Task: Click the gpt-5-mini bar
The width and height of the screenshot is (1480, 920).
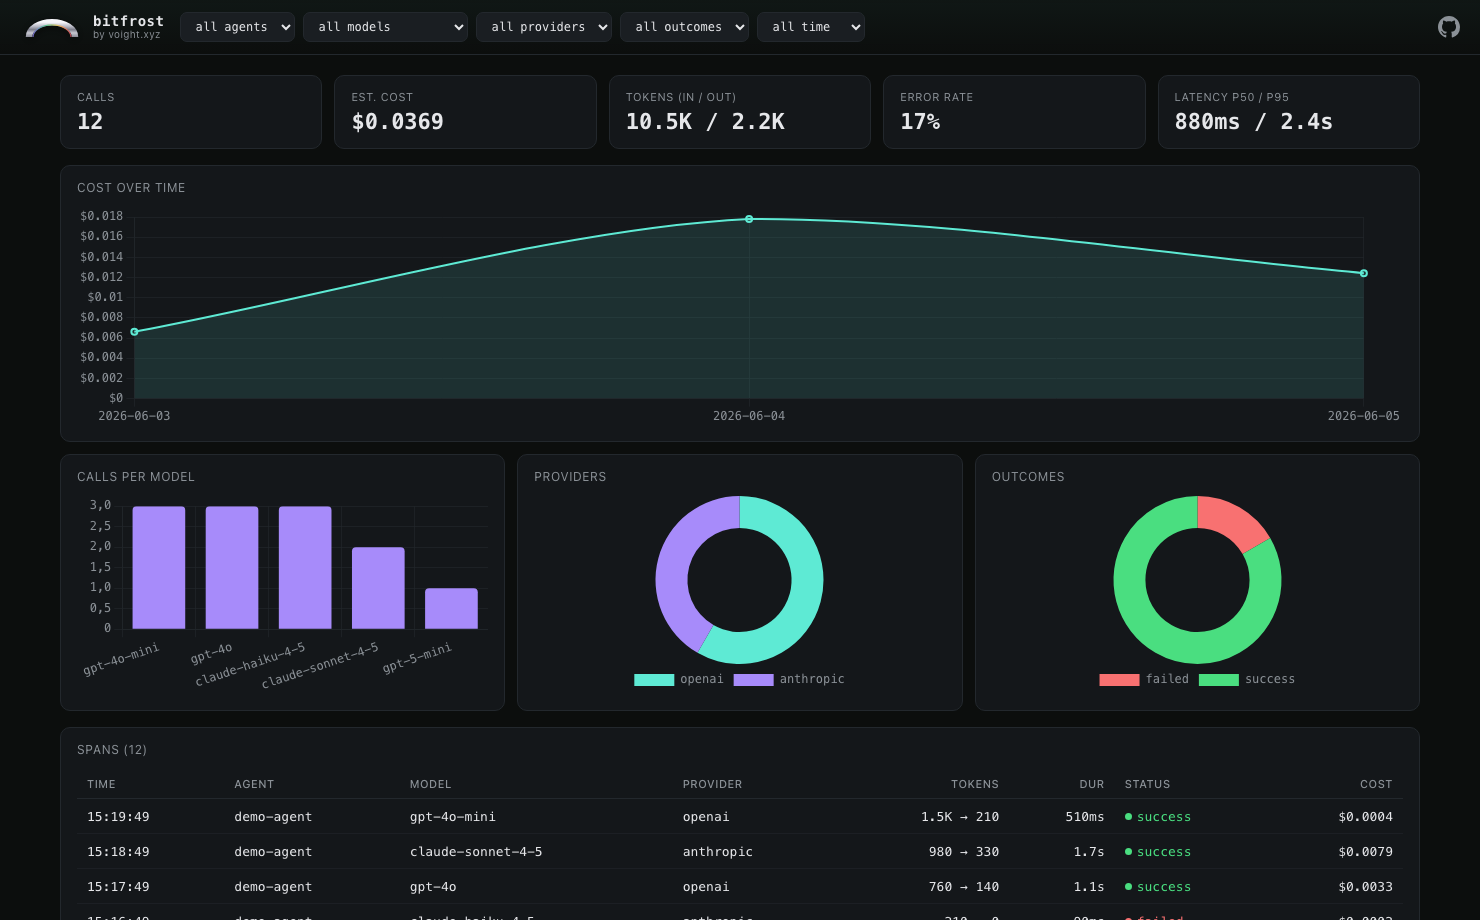Action: tap(451, 609)
